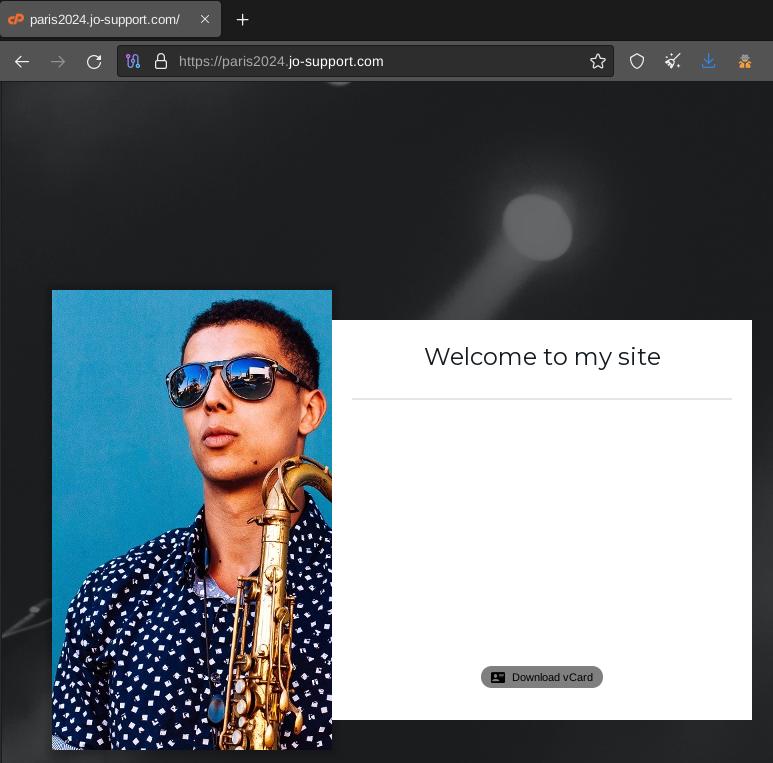The height and width of the screenshot is (763, 773).
Task: Bookmark this page with the star icon
Action: (x=598, y=61)
